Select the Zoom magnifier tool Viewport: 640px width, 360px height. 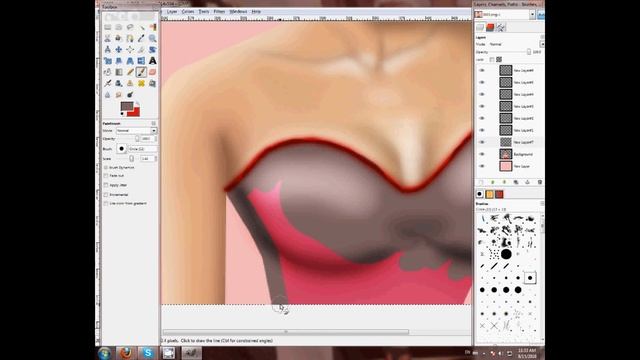point(153,38)
